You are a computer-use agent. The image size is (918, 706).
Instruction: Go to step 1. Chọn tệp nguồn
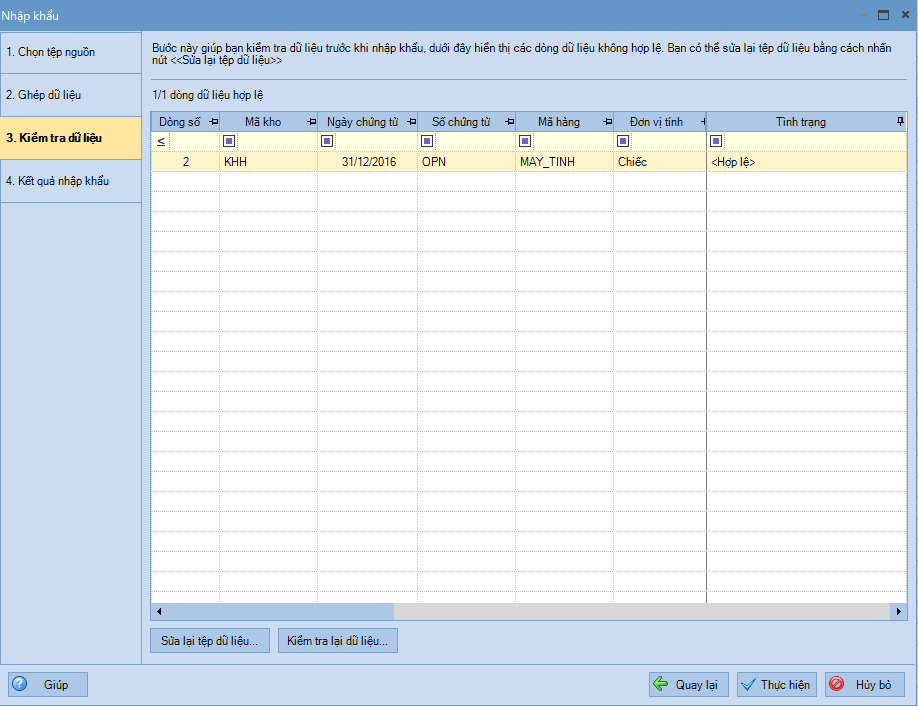pyautogui.click(x=70, y=52)
